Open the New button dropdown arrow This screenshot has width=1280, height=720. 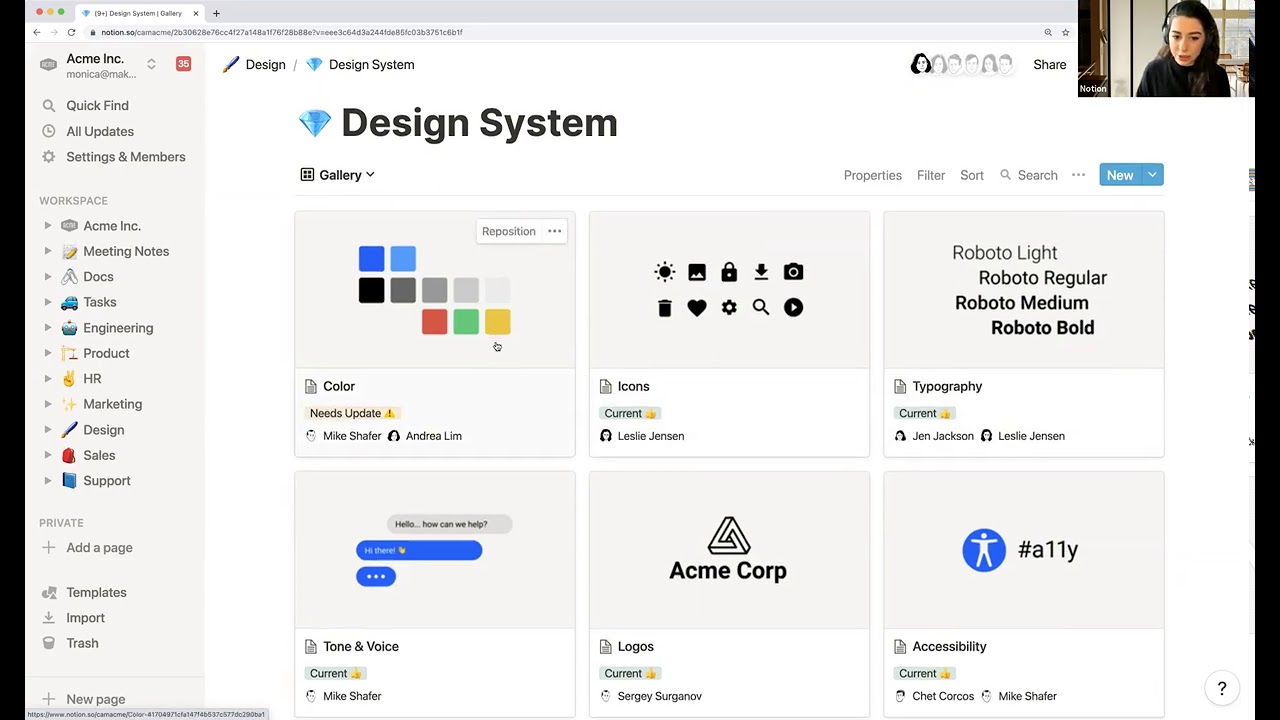pos(1152,175)
